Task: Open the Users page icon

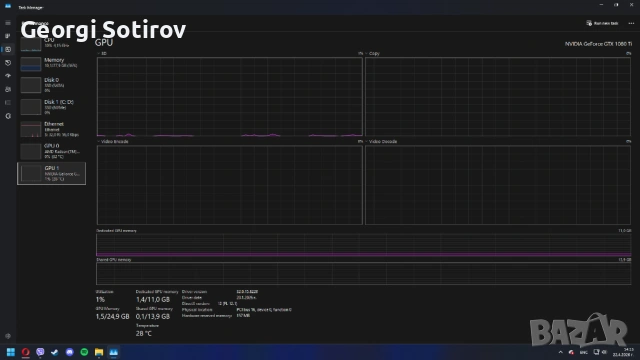Action: [x=8, y=89]
